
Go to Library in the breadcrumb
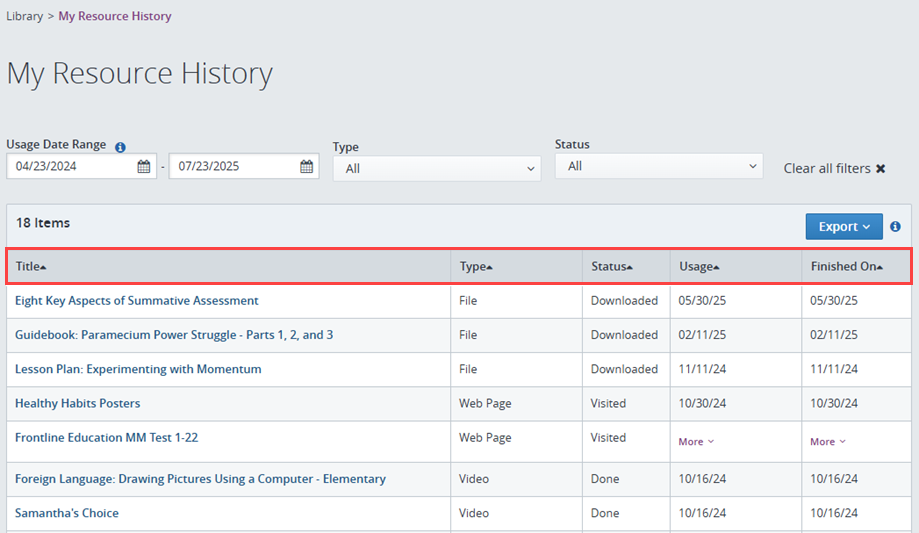25,16
